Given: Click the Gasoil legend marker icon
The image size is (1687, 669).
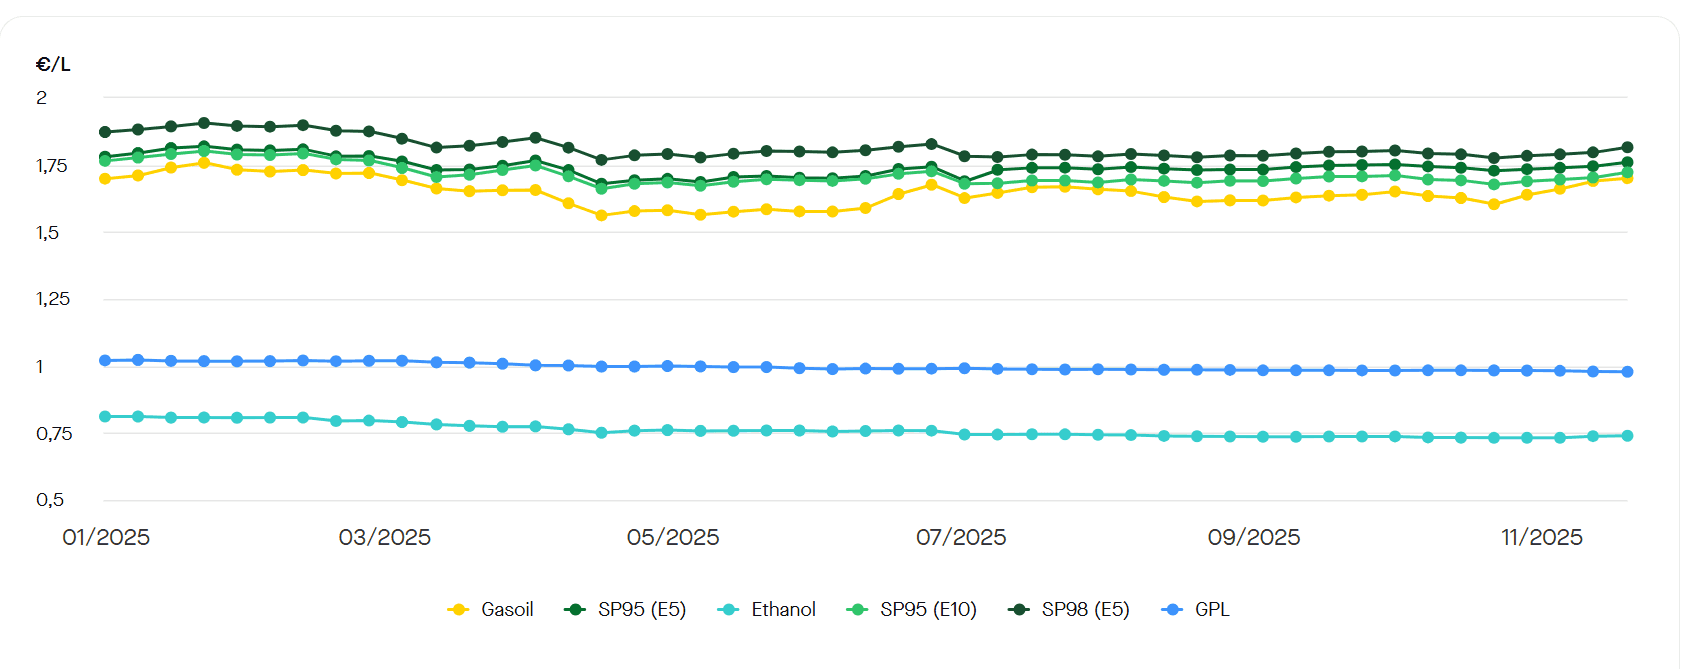Looking at the screenshot, I should tap(458, 610).
